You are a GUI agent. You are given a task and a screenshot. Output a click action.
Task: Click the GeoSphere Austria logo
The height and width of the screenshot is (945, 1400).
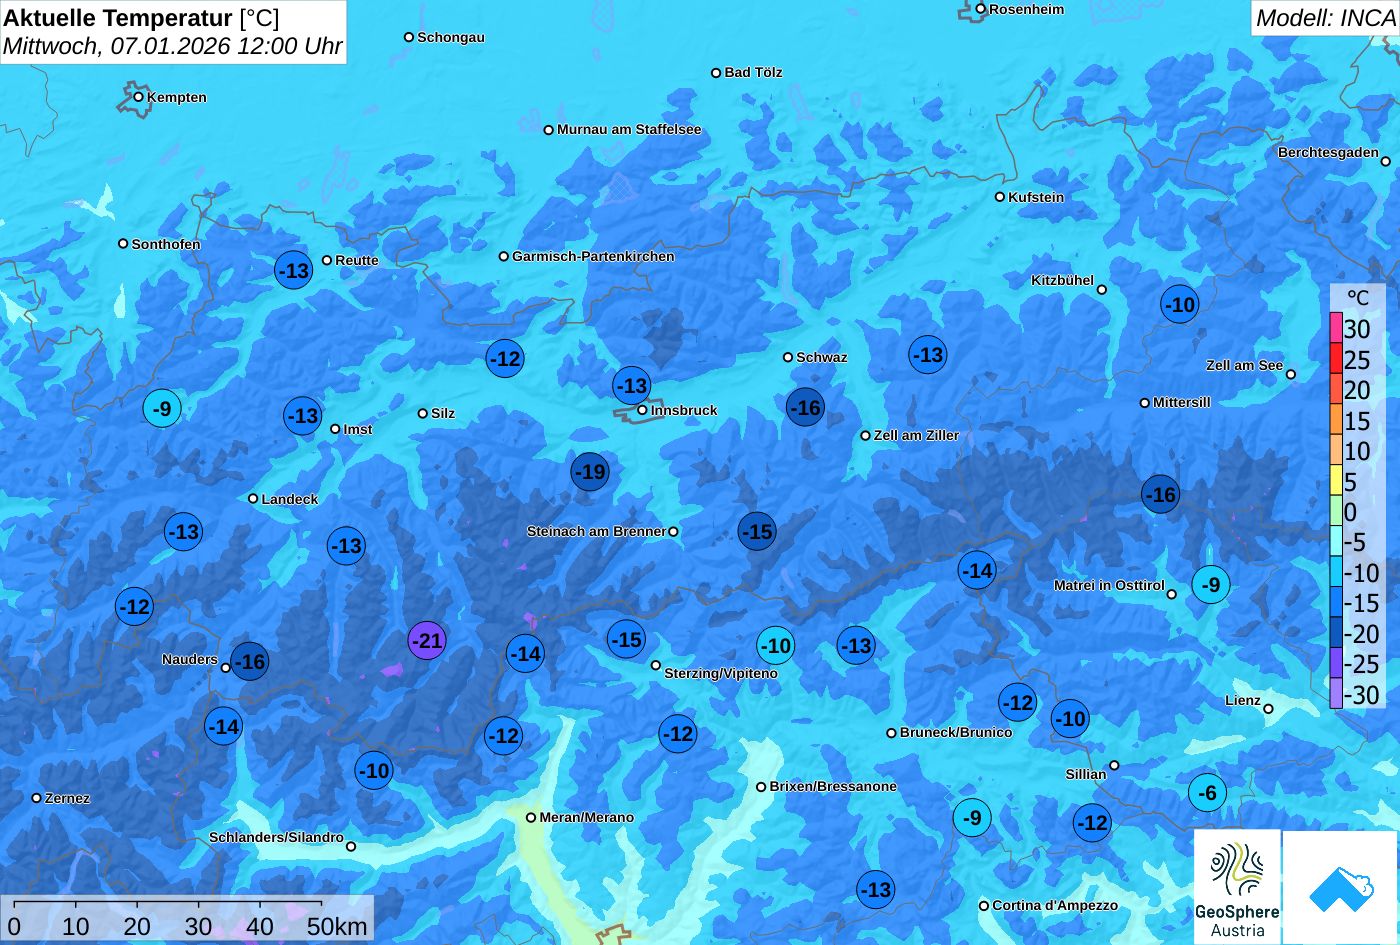[x=1237, y=887]
